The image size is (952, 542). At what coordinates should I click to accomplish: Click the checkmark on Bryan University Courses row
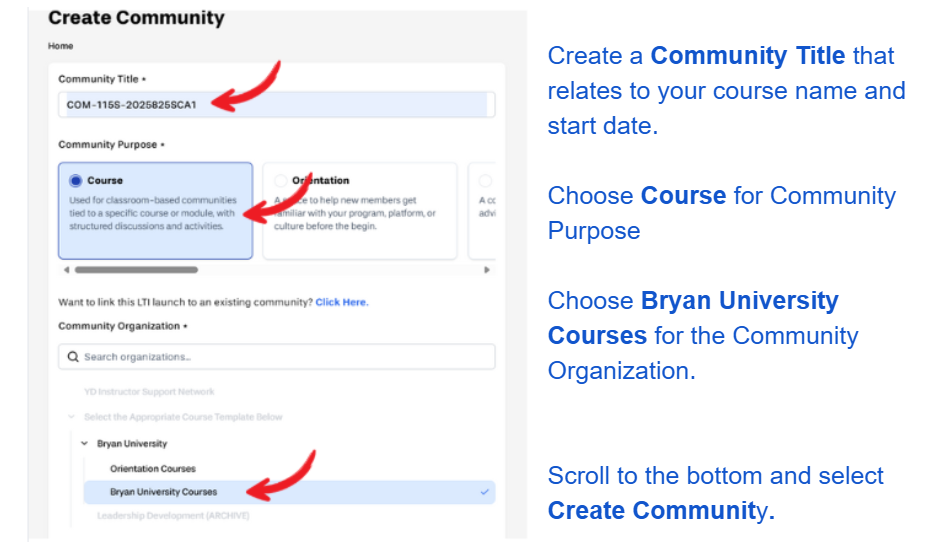(484, 492)
